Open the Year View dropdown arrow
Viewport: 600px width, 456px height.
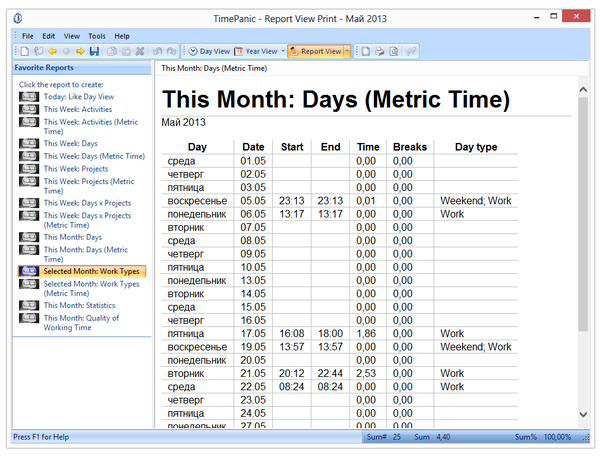pyautogui.click(x=283, y=51)
